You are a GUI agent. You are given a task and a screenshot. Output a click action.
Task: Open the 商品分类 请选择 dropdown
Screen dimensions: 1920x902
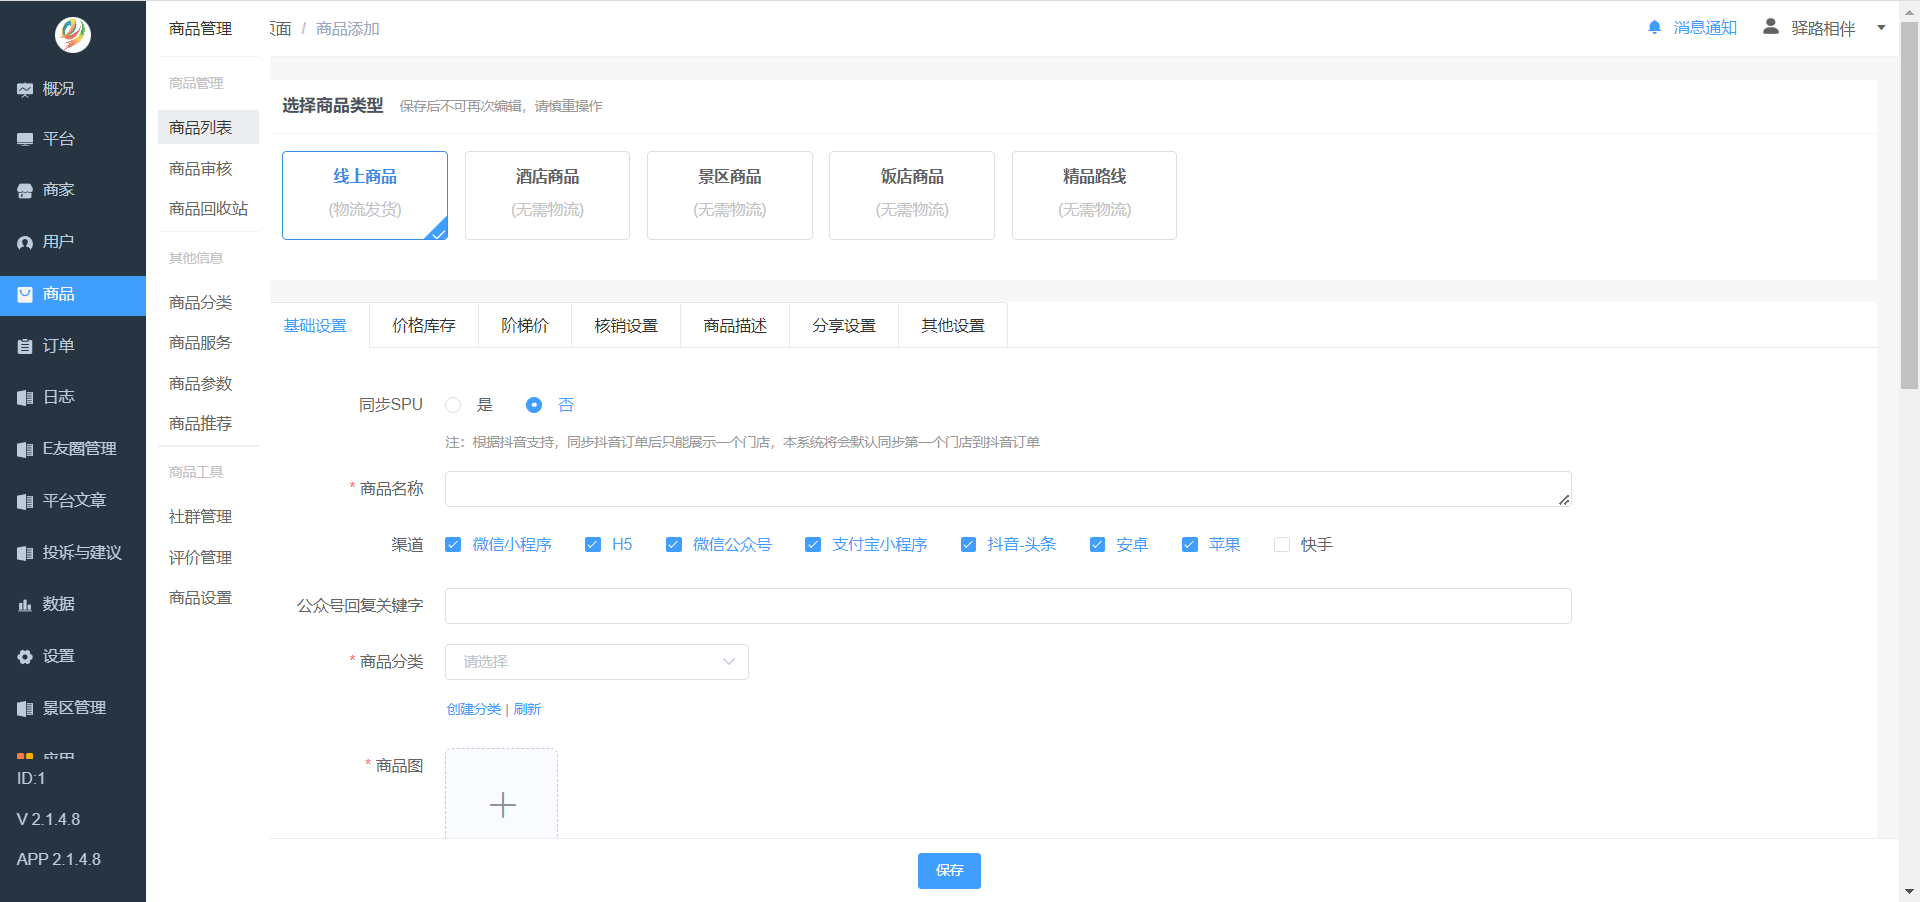(x=597, y=662)
